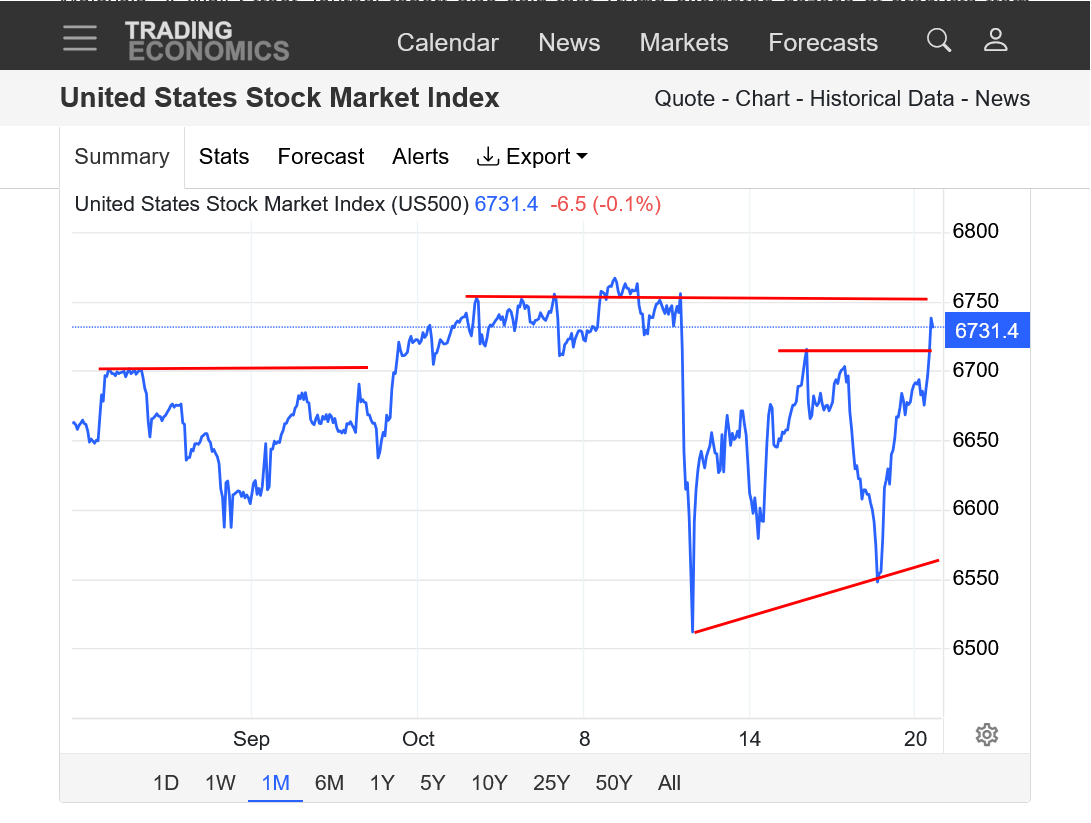1091x823 pixels.
Task: Click the current price label 6731.4
Action: tap(986, 331)
